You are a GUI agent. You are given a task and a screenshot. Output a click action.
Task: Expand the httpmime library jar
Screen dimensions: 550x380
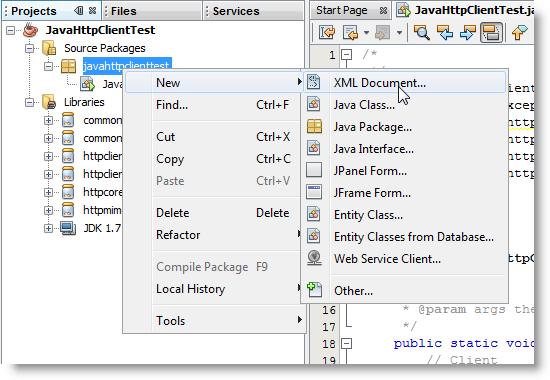pos(48,210)
